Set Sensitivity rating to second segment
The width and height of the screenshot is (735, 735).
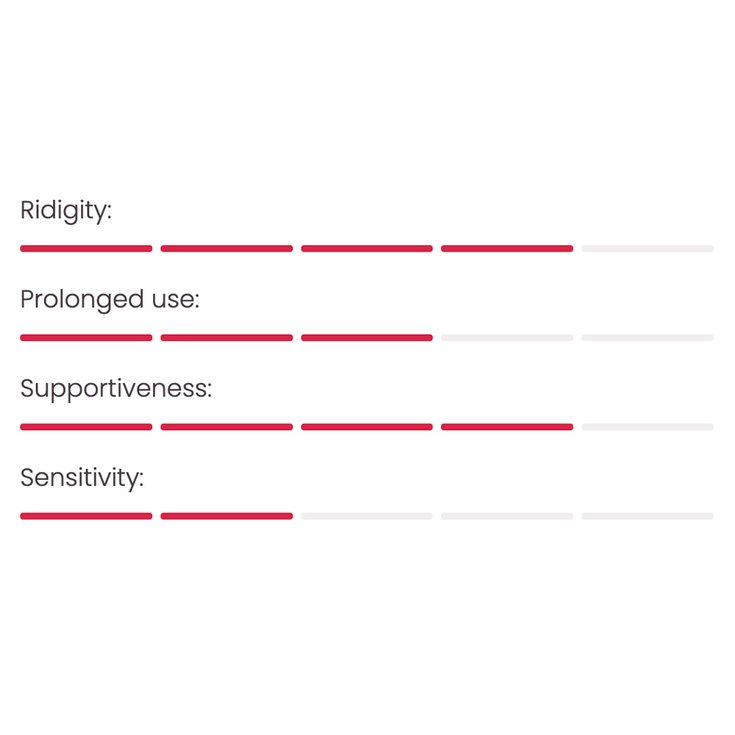(x=227, y=516)
